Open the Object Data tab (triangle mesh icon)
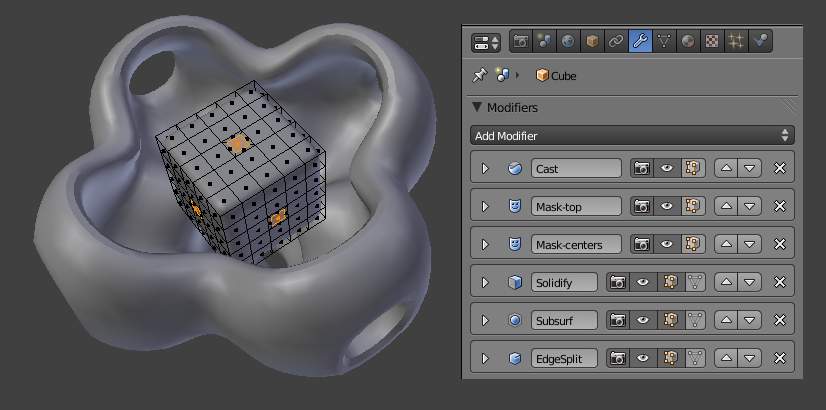 coord(664,42)
